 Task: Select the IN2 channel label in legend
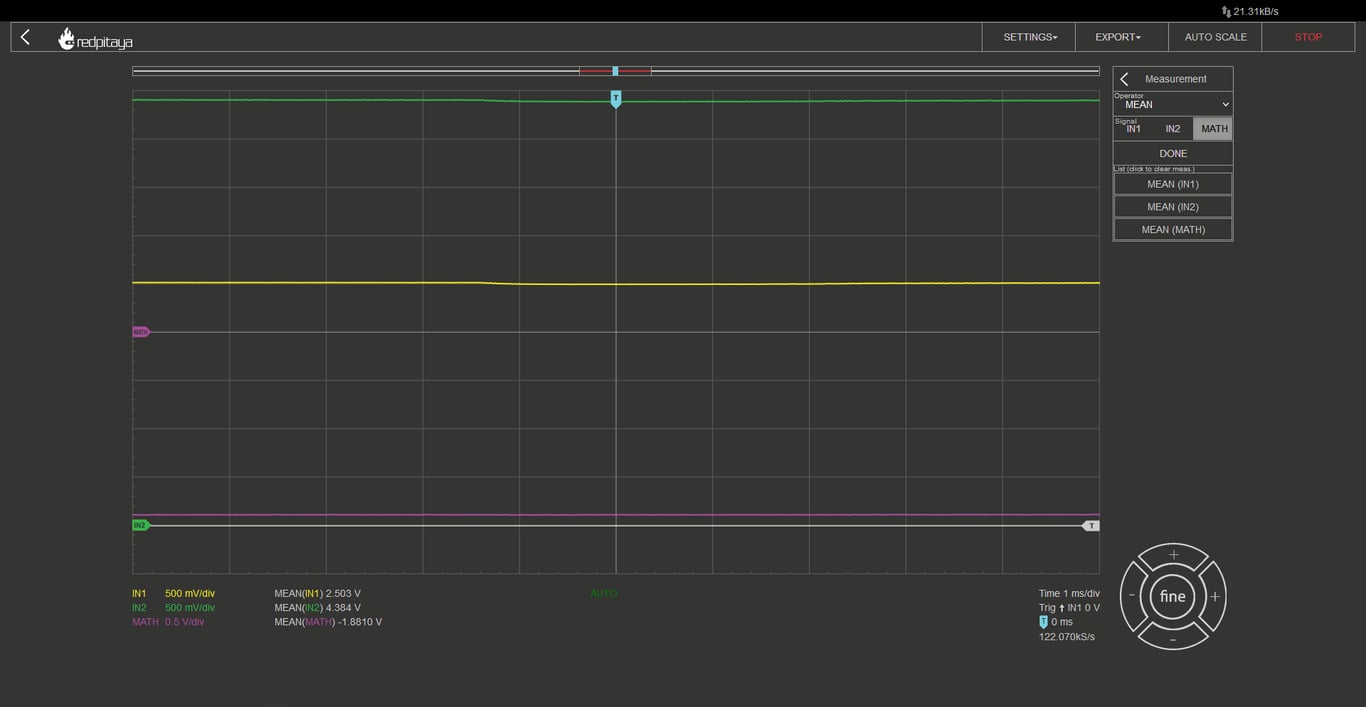[x=139, y=608]
